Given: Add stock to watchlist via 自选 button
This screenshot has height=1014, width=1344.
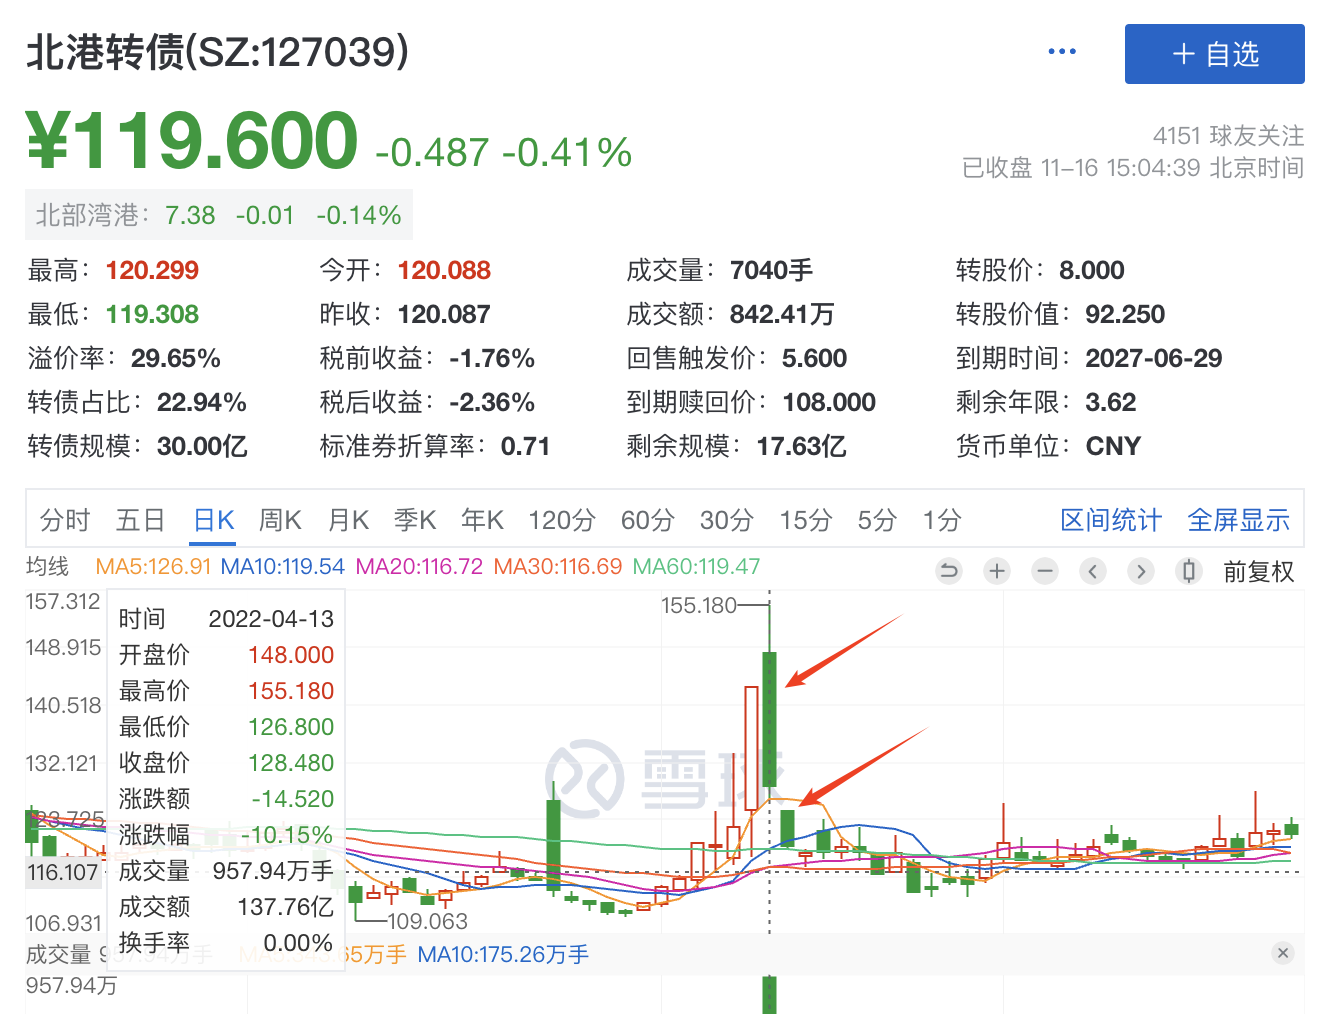Looking at the screenshot, I should pos(1214,54).
